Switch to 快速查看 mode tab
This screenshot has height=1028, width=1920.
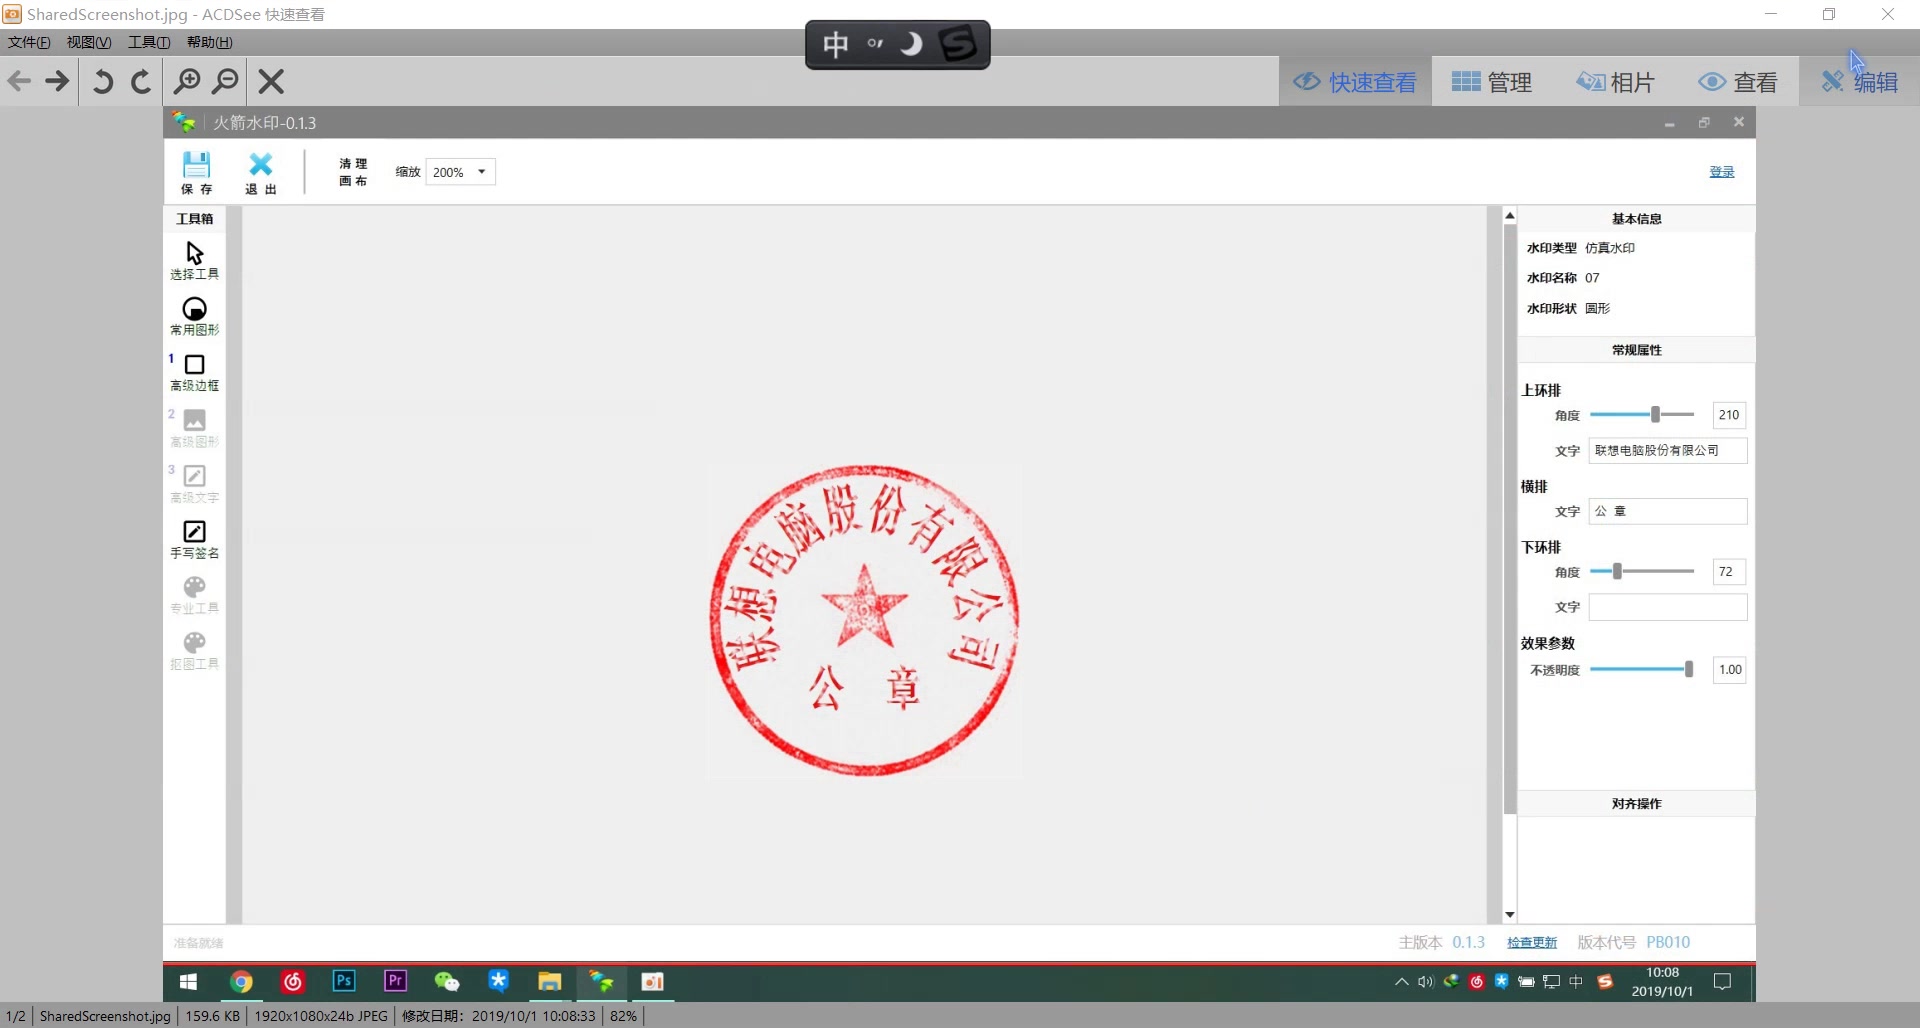pos(1355,82)
